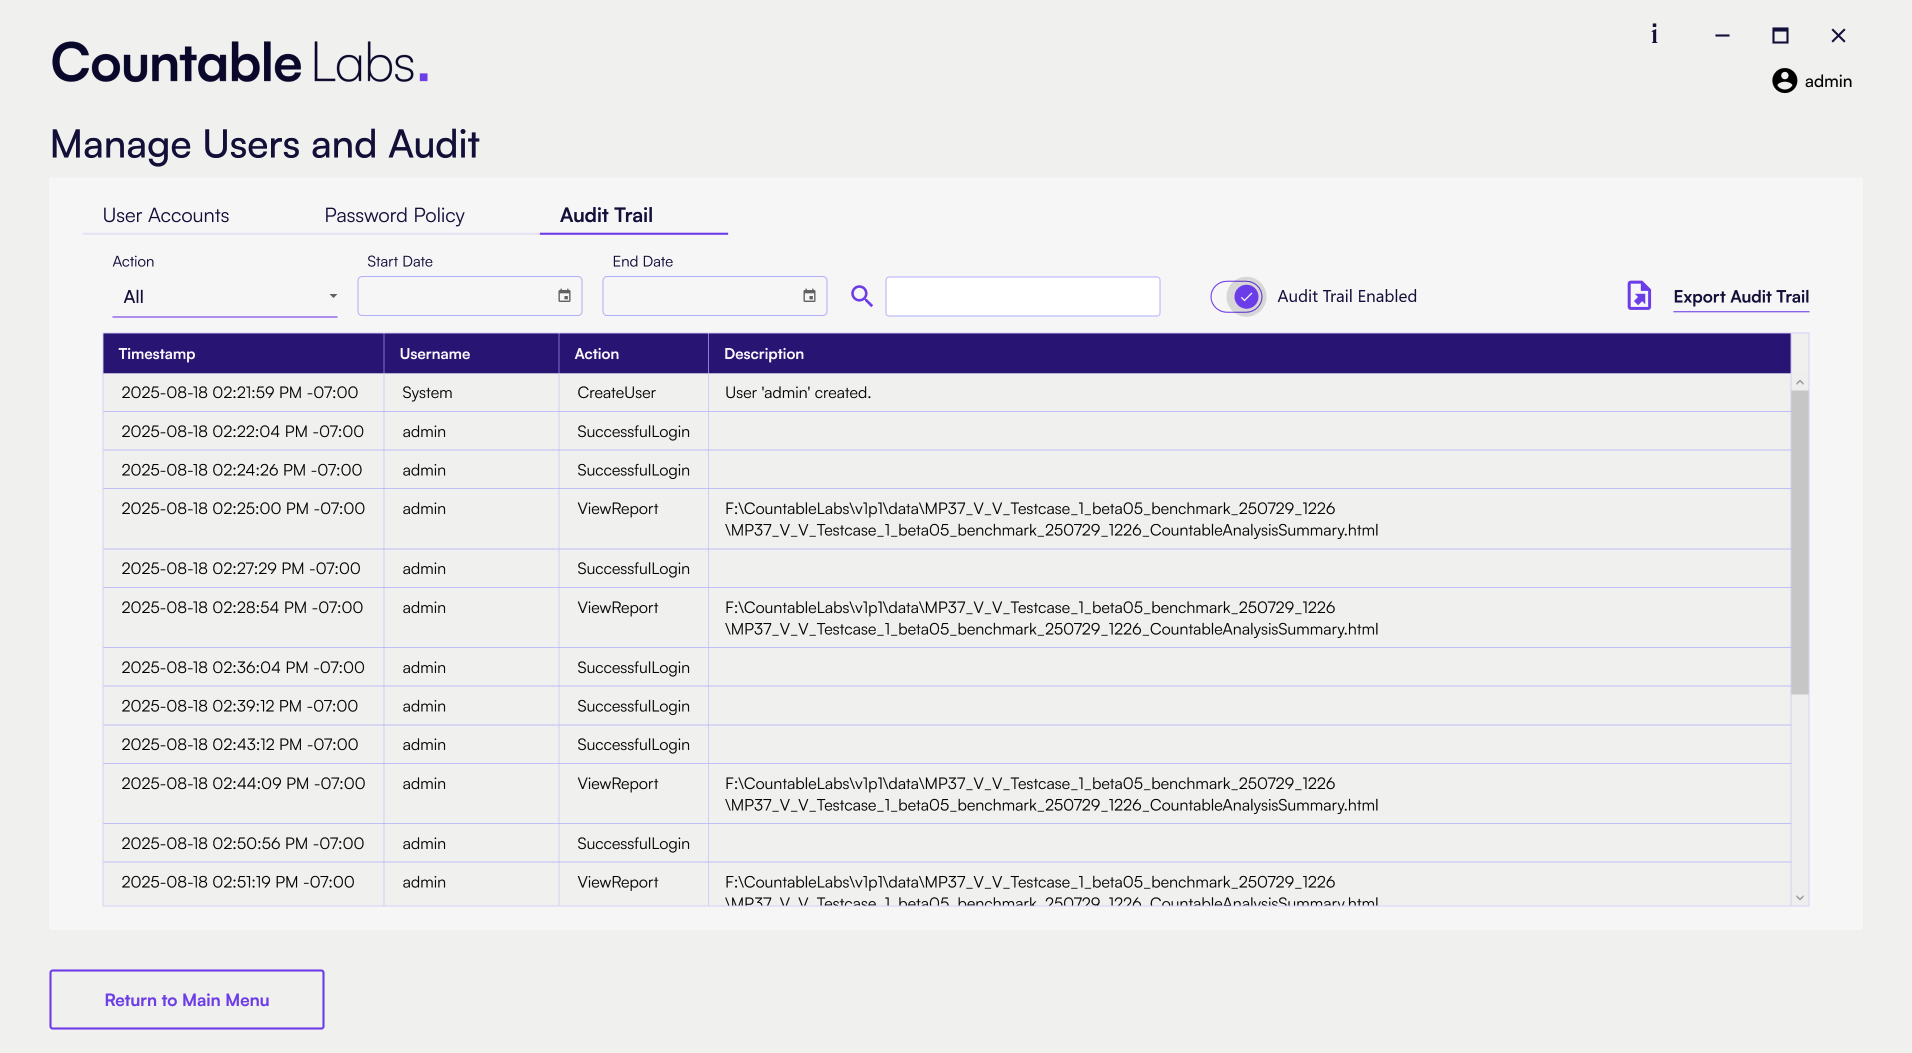The height and width of the screenshot is (1053, 1912).
Task: Click the magnifier search icon
Action: pos(861,296)
